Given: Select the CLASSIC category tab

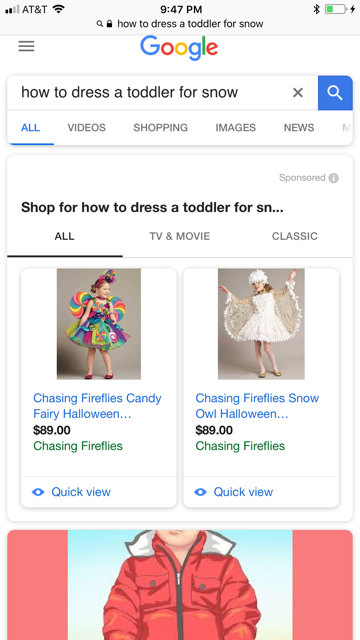Looking at the screenshot, I should (x=295, y=236).
